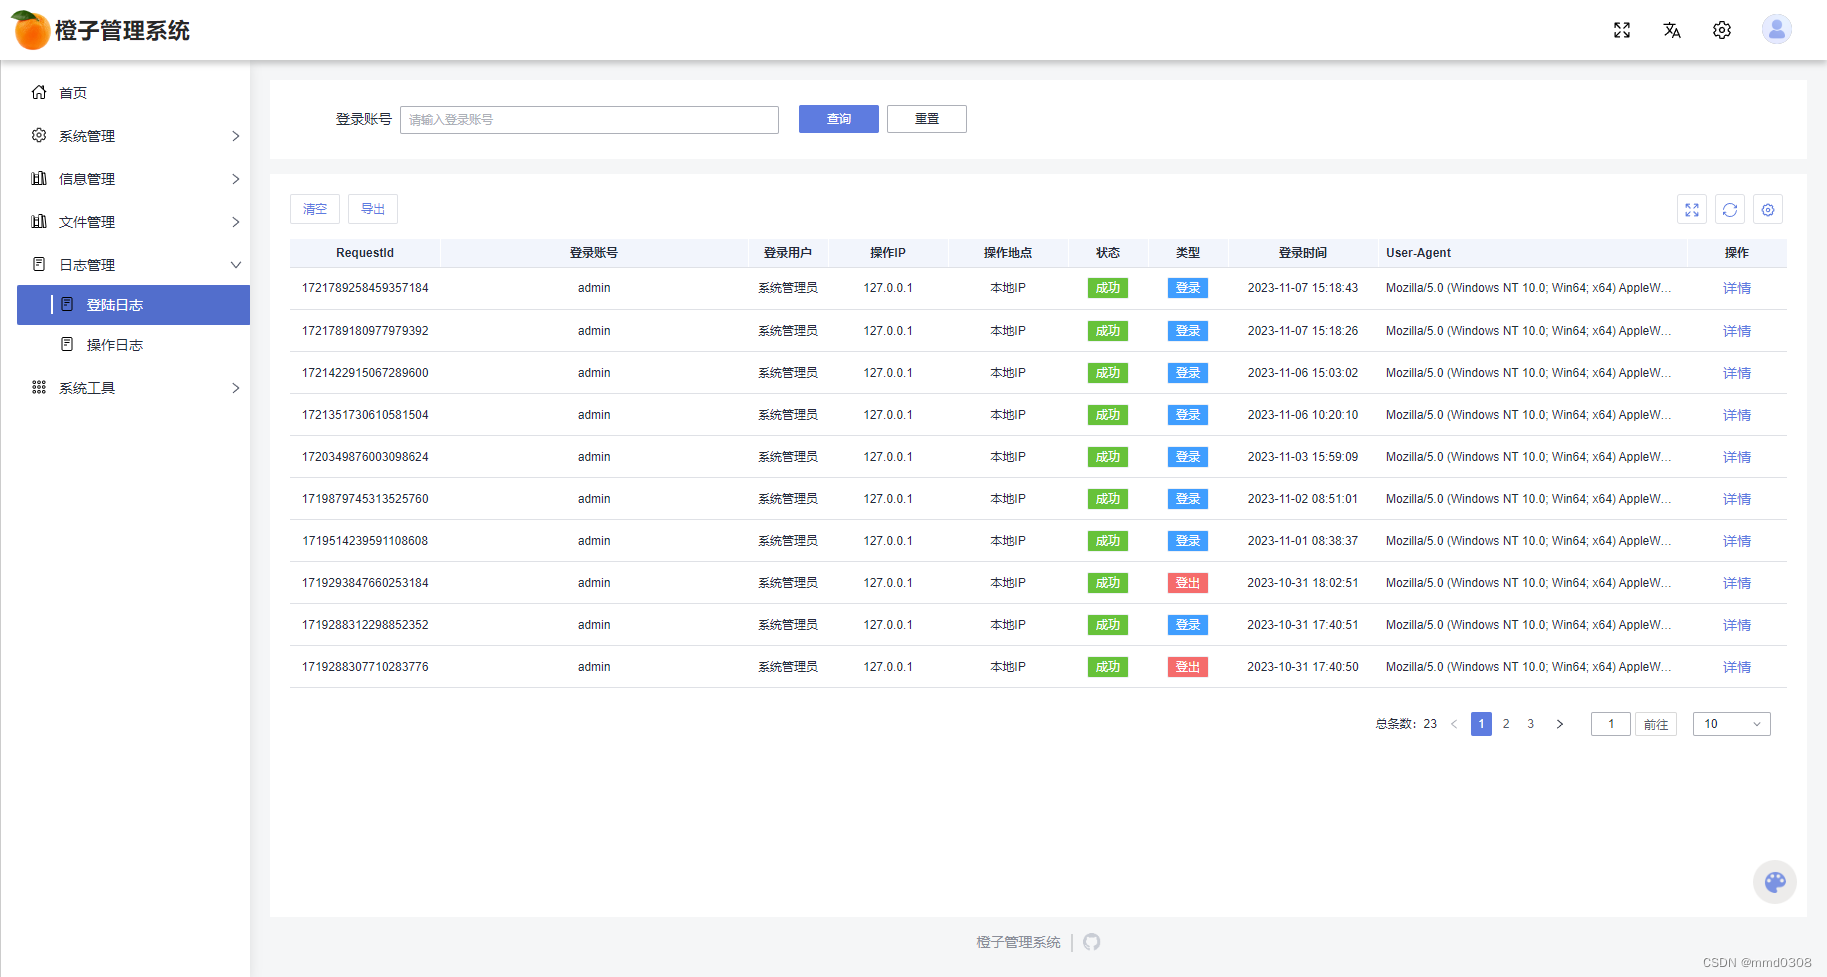Click the 成功 tag dated 2023-11-06 10:20:10
The image size is (1827, 977).
[x=1108, y=415]
